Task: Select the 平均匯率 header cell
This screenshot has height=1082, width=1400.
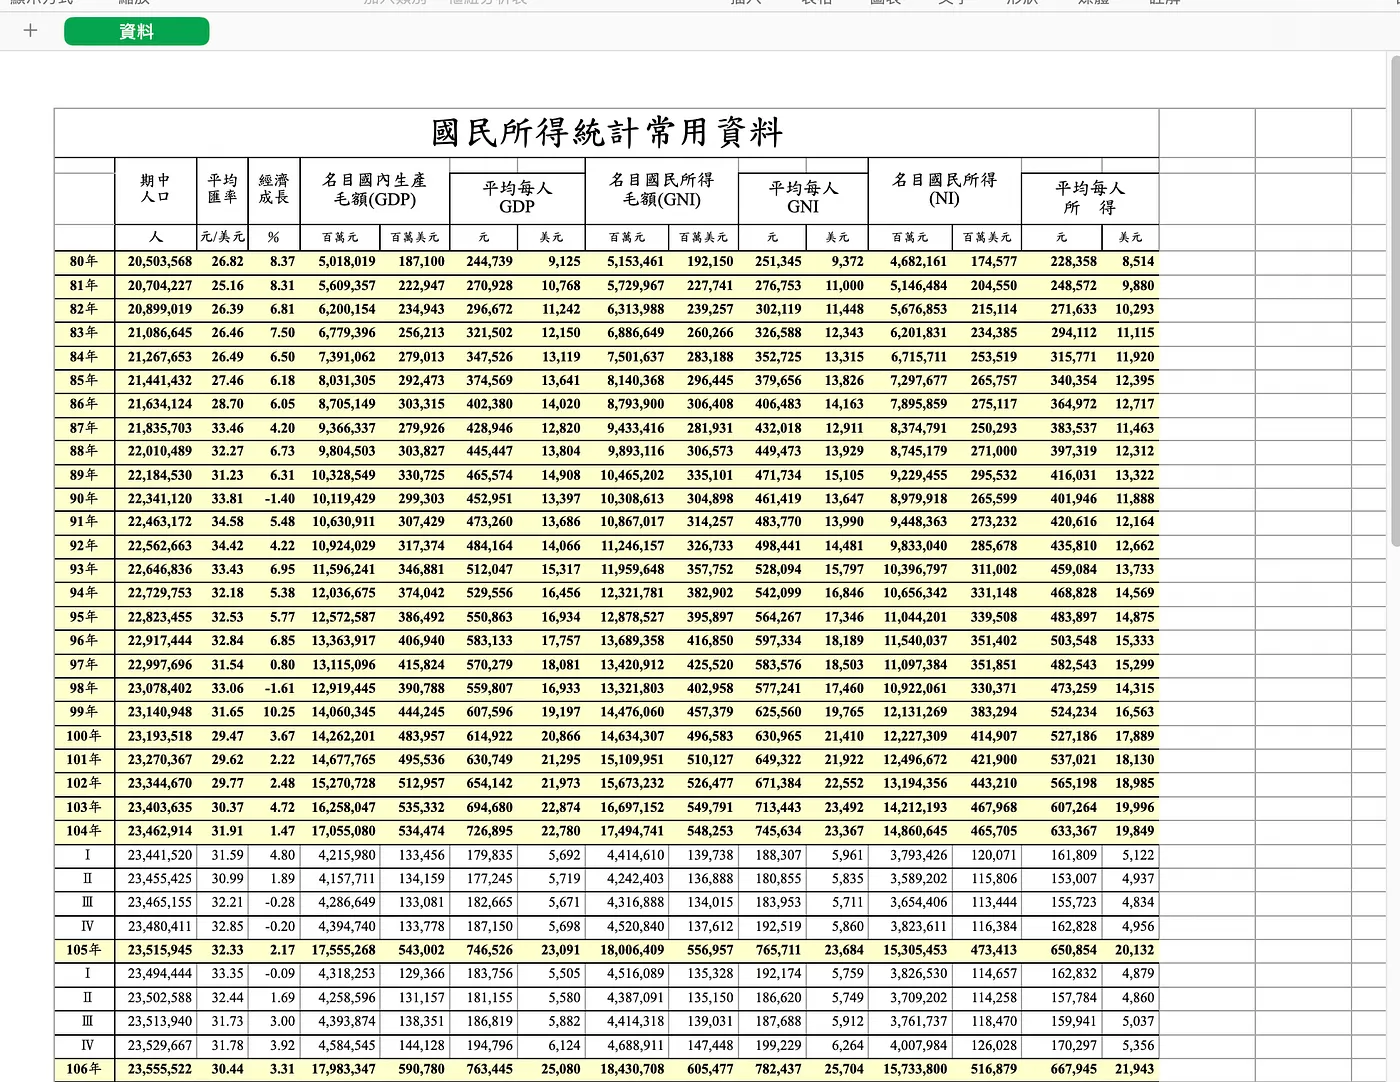Action: [x=222, y=189]
